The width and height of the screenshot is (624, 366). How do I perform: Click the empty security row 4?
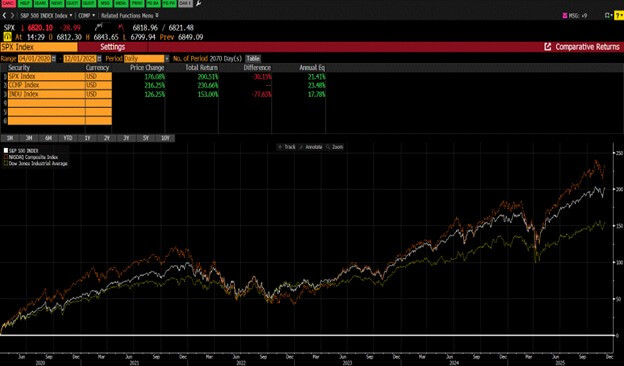[x=46, y=103]
